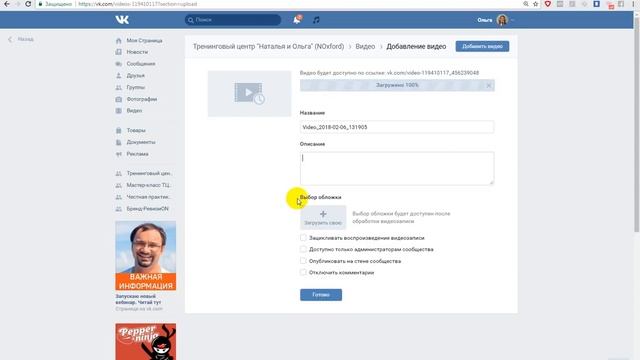Screen dimensions: 640x360
Task: Cancel upload with the progress bar X
Action: (x=489, y=85)
